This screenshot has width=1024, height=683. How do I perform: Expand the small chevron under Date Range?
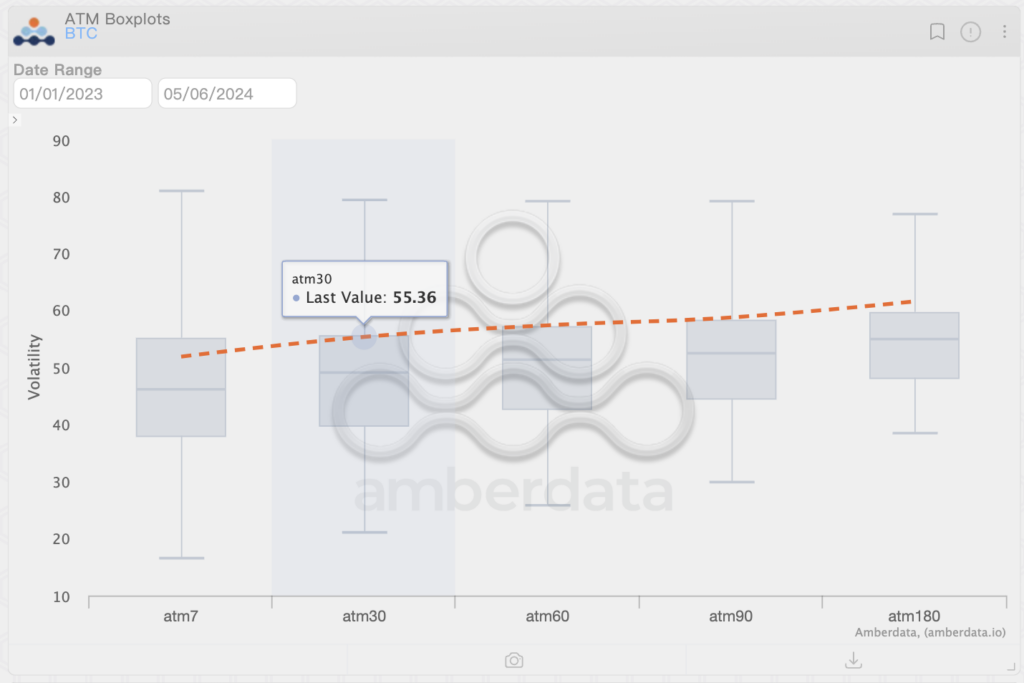coord(14,120)
